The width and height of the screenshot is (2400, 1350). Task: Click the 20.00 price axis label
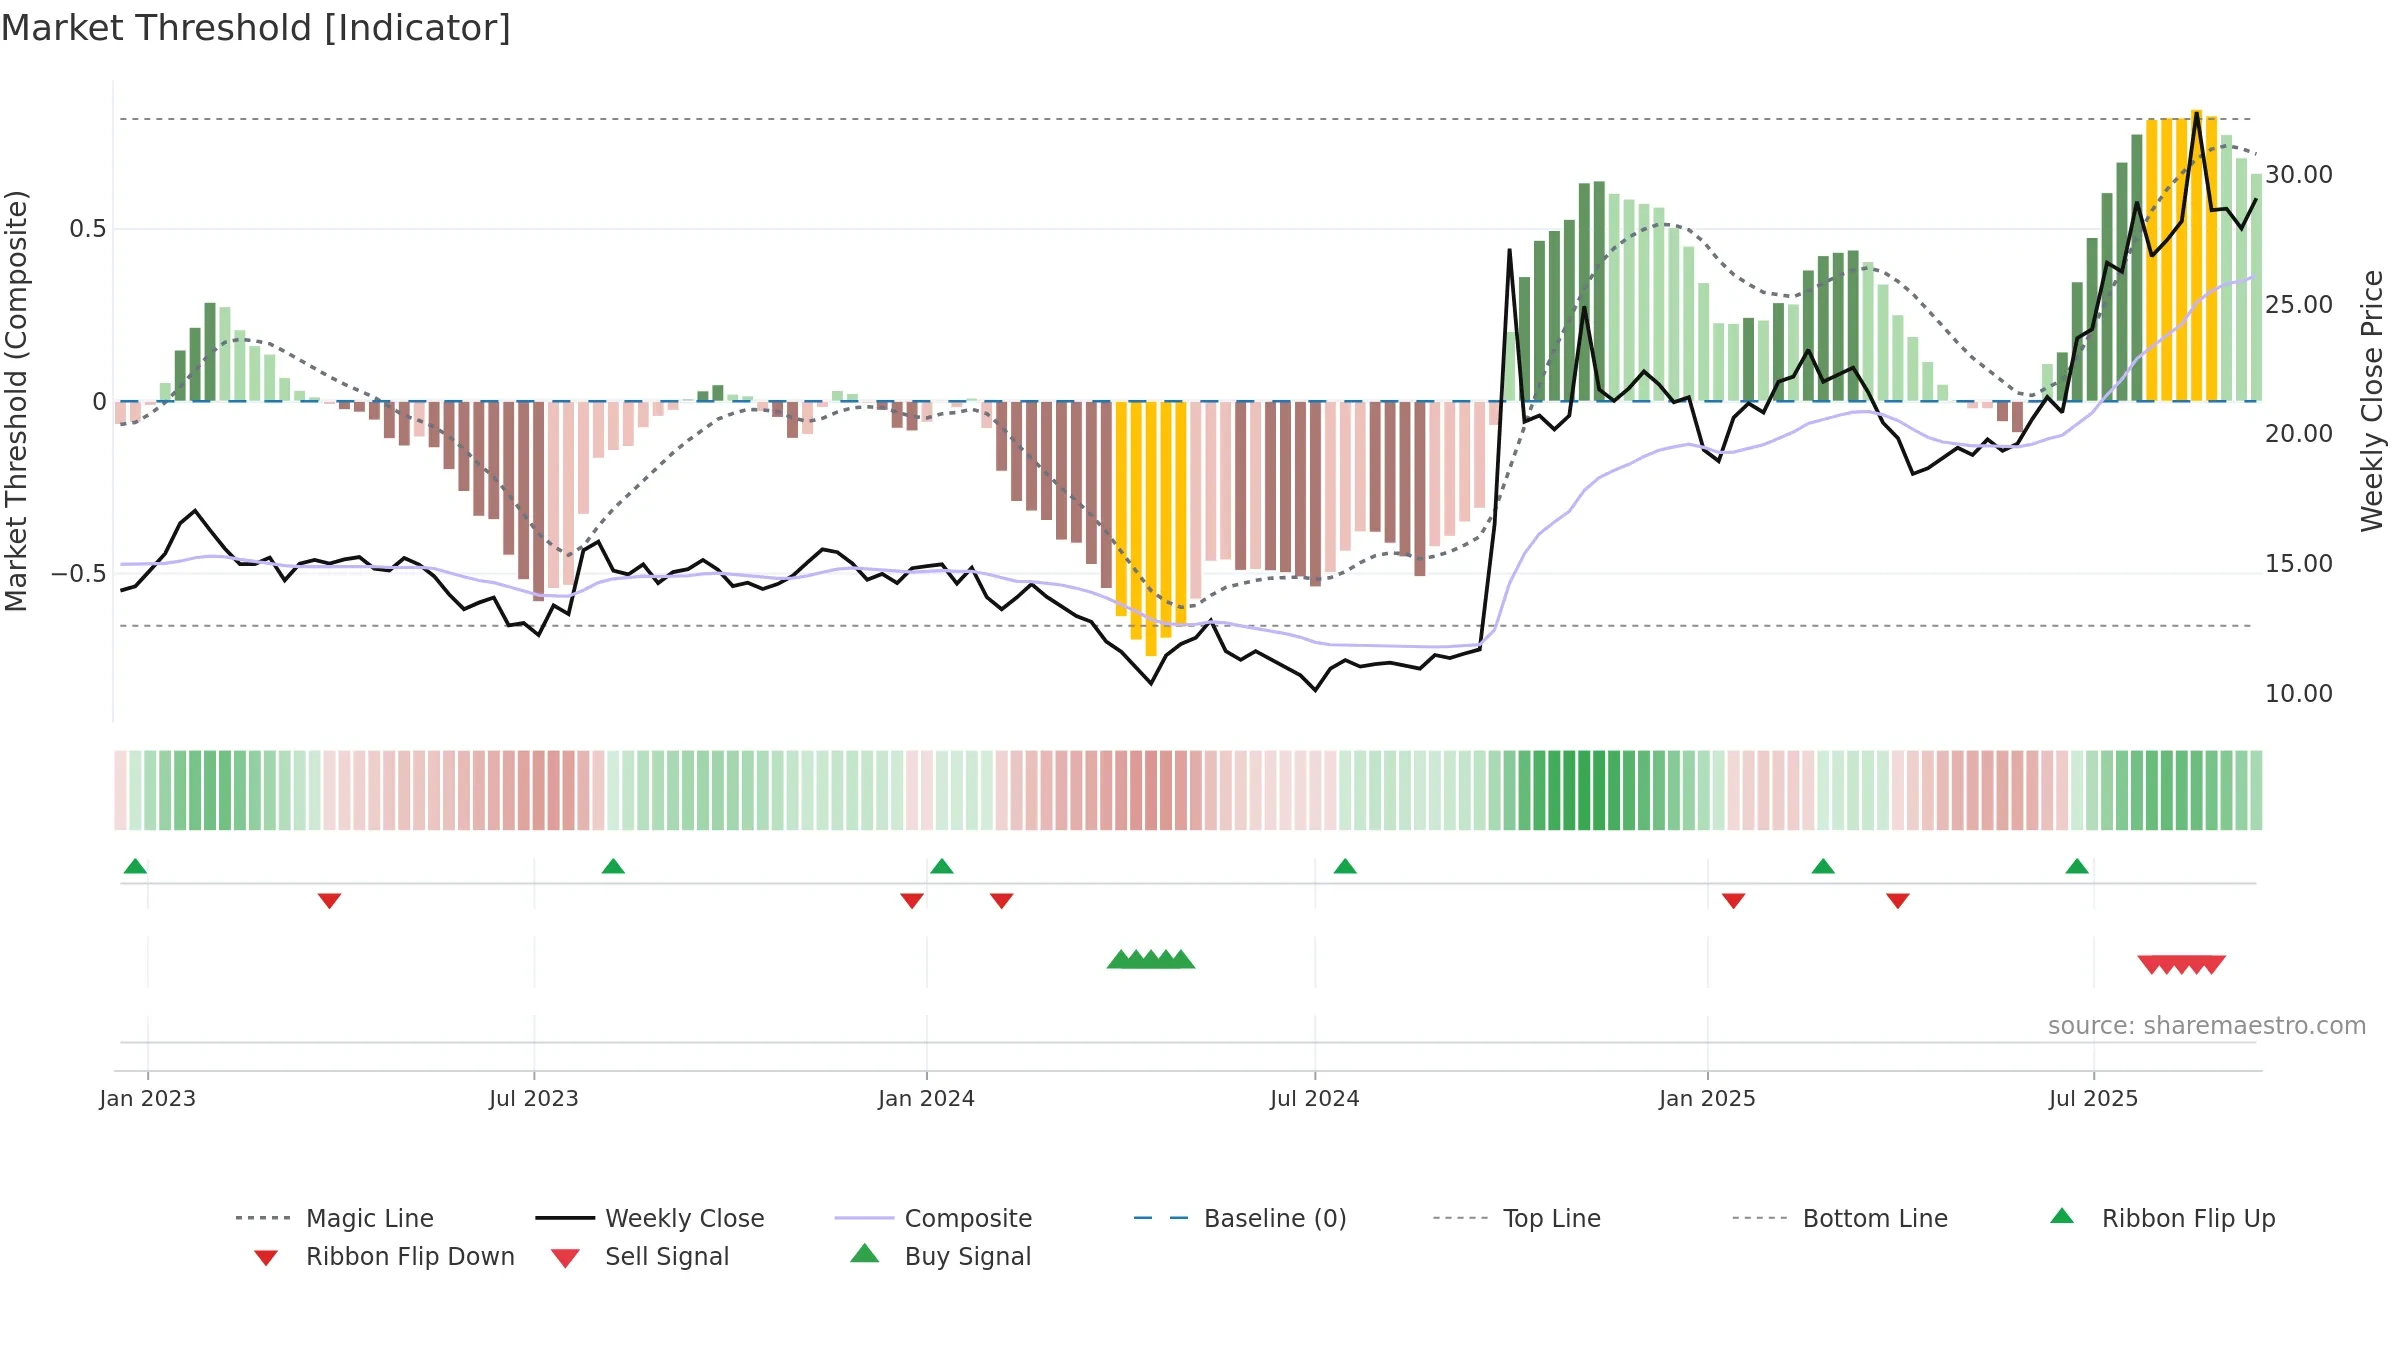coord(2299,434)
